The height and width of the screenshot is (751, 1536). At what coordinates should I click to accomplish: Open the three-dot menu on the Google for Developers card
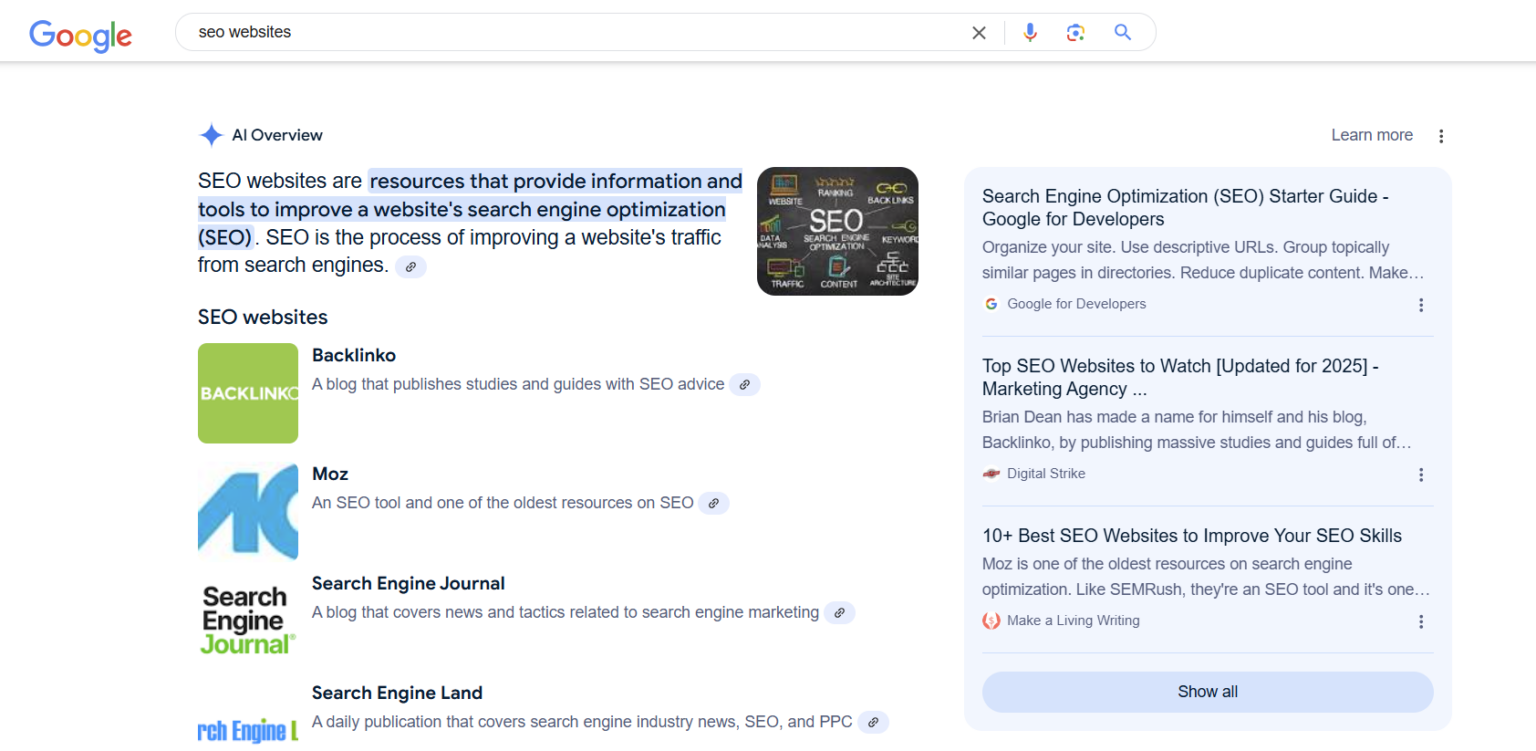(x=1421, y=305)
